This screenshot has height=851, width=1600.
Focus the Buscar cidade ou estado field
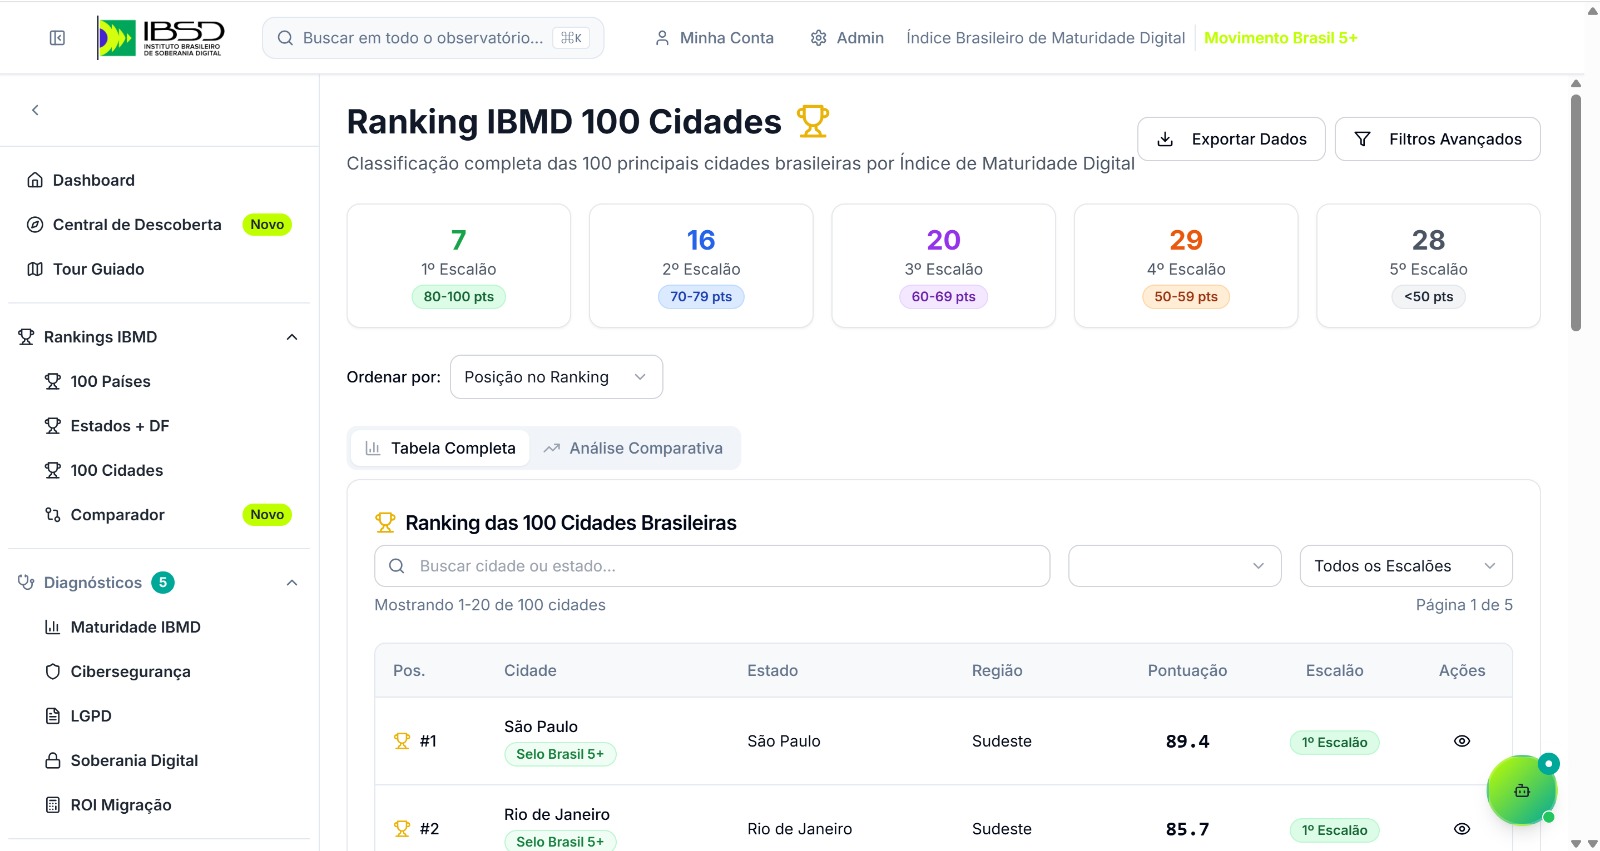[712, 566]
